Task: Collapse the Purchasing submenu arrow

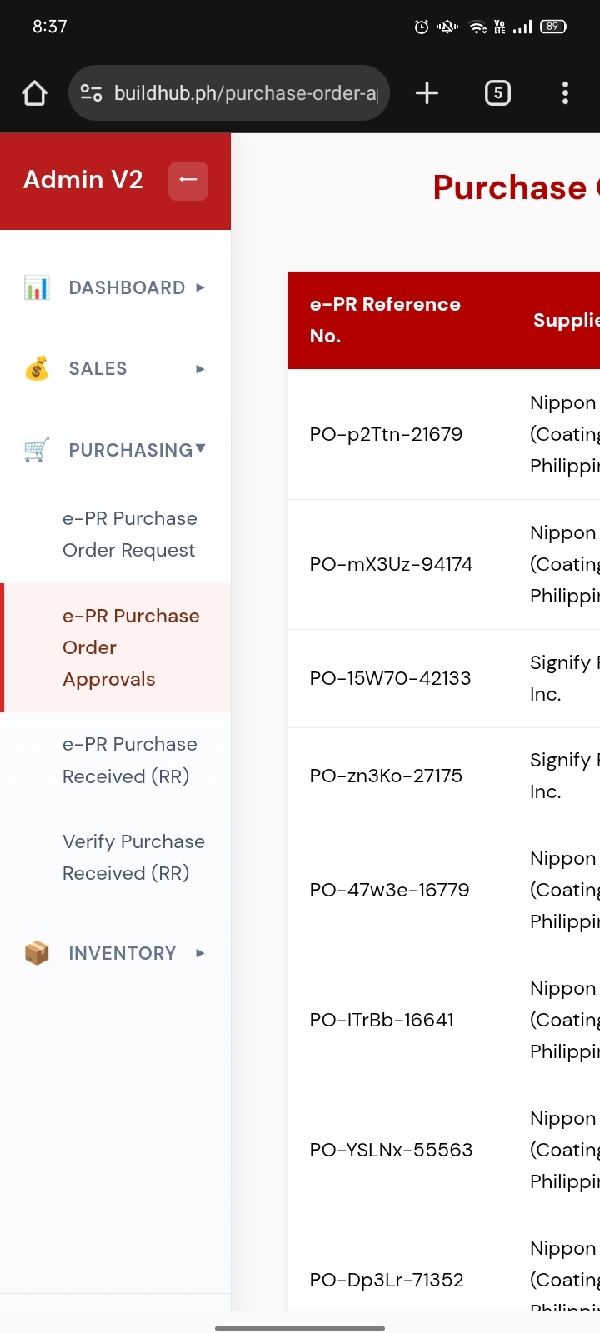Action: coord(201,449)
